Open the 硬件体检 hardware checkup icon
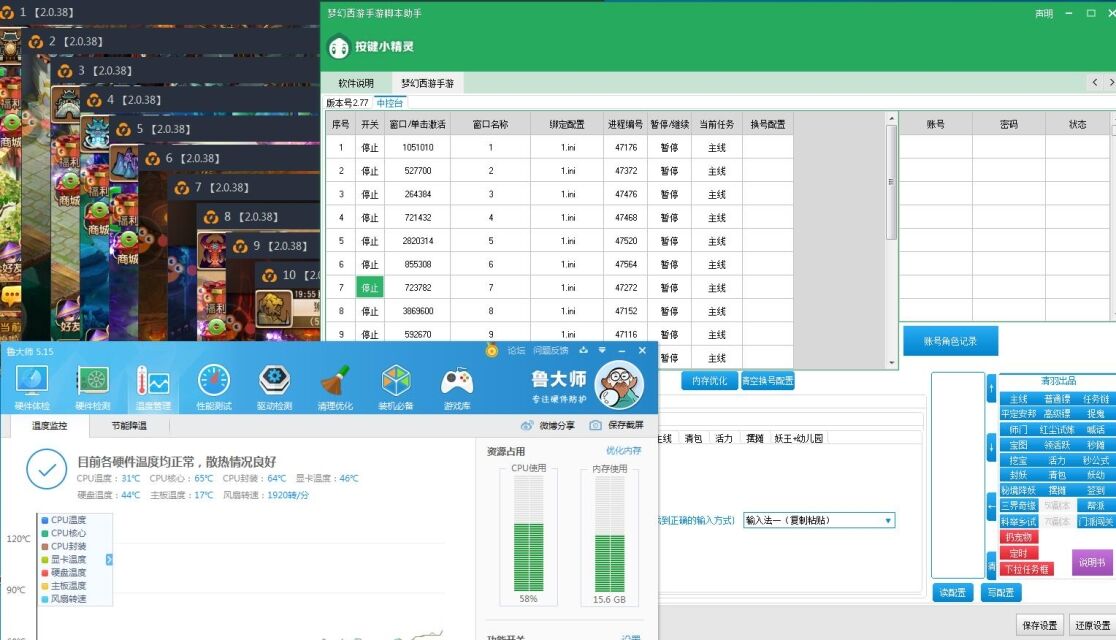1116x640 pixels. (32, 388)
